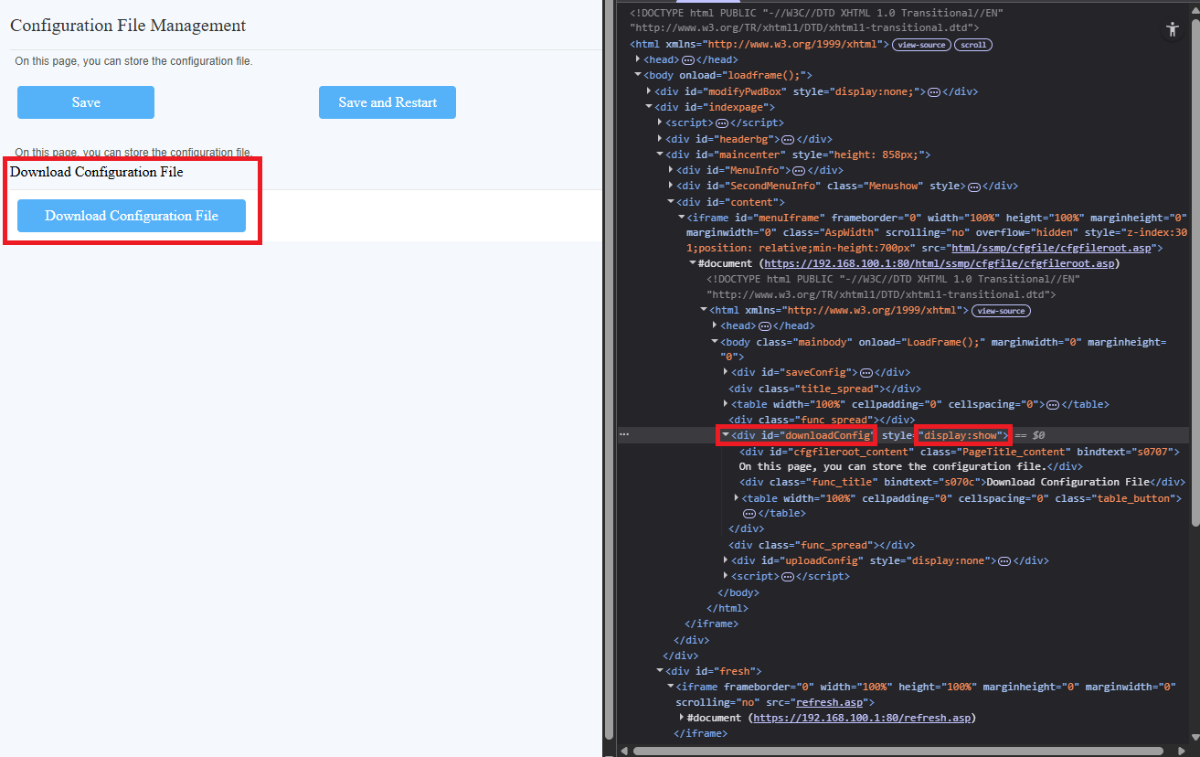1200x757 pixels.
Task: Expand the uploadConfig div node
Action: coord(725,561)
